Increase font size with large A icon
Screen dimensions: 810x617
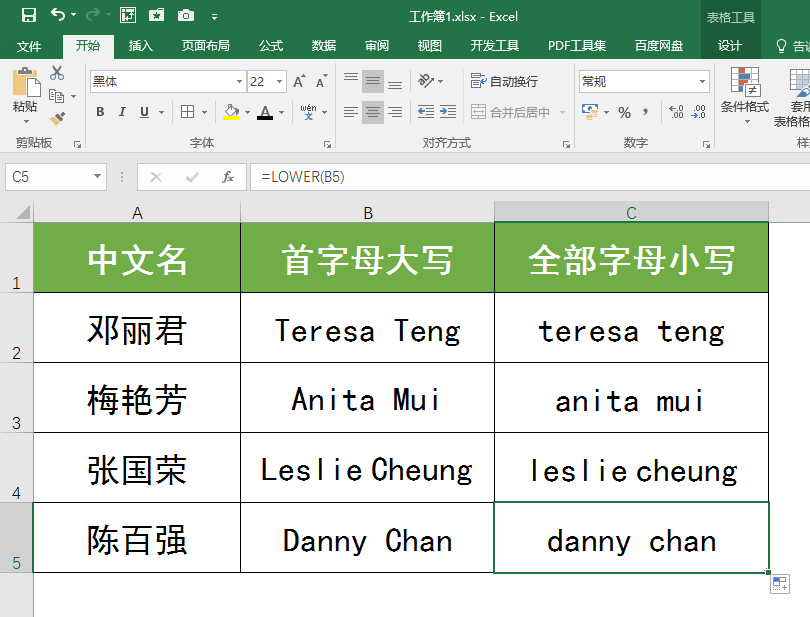point(299,81)
